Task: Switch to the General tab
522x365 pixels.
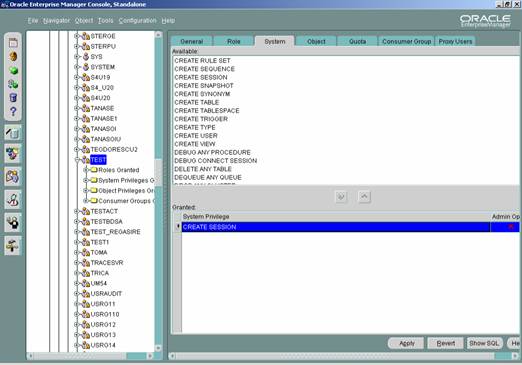Action: pos(192,41)
